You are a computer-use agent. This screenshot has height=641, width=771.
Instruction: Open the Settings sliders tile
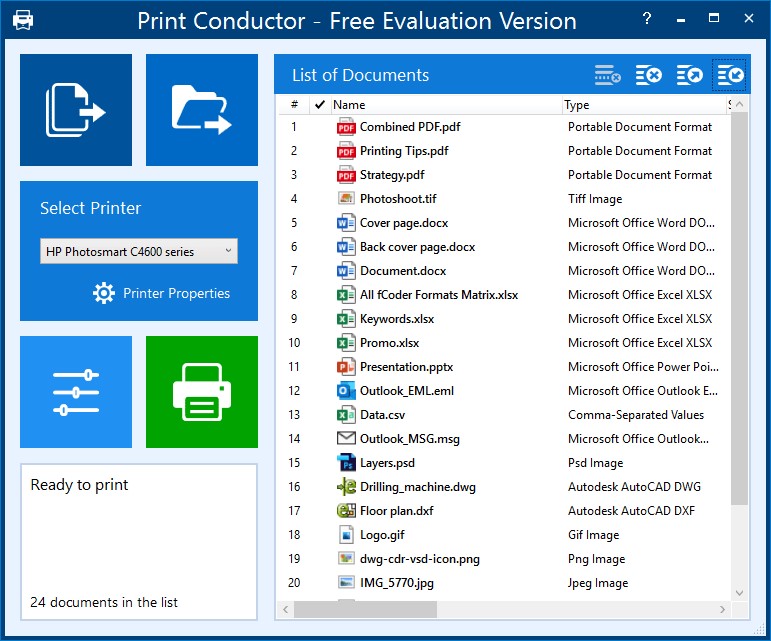[76, 392]
